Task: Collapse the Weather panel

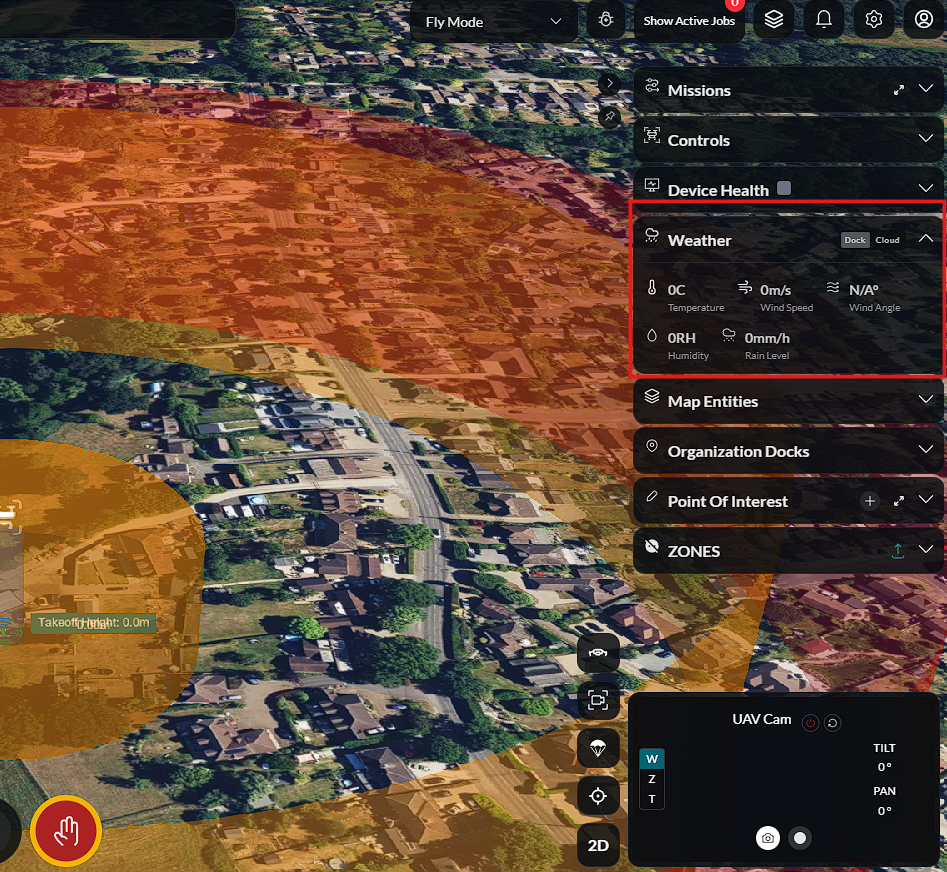Action: (925, 239)
